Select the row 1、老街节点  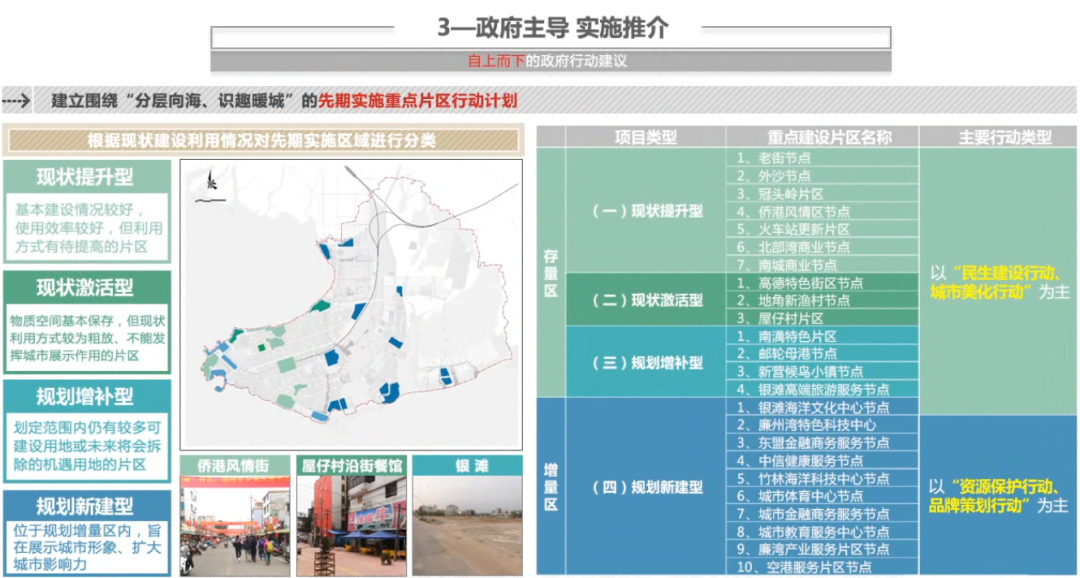point(822,158)
